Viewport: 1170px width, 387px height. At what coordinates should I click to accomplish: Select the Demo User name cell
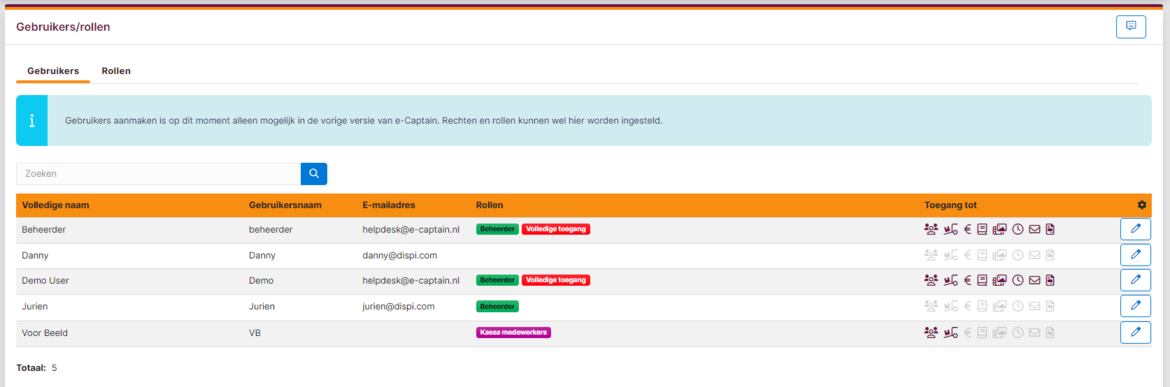(x=46, y=280)
